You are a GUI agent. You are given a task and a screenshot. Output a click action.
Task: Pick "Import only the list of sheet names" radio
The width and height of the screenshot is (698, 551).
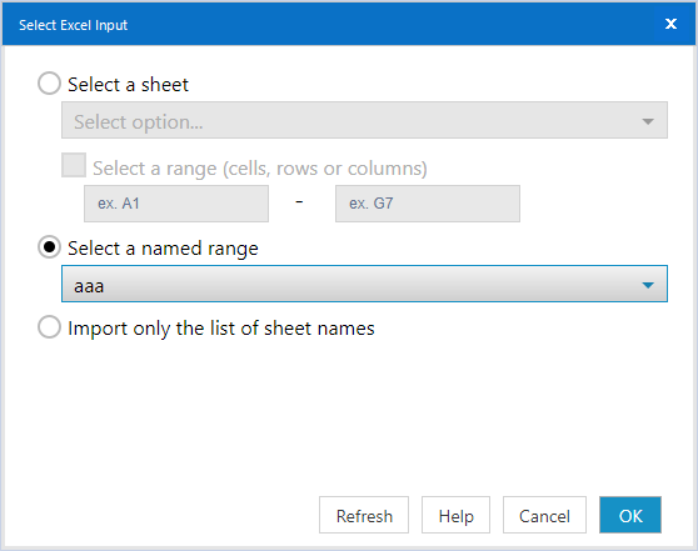49,328
